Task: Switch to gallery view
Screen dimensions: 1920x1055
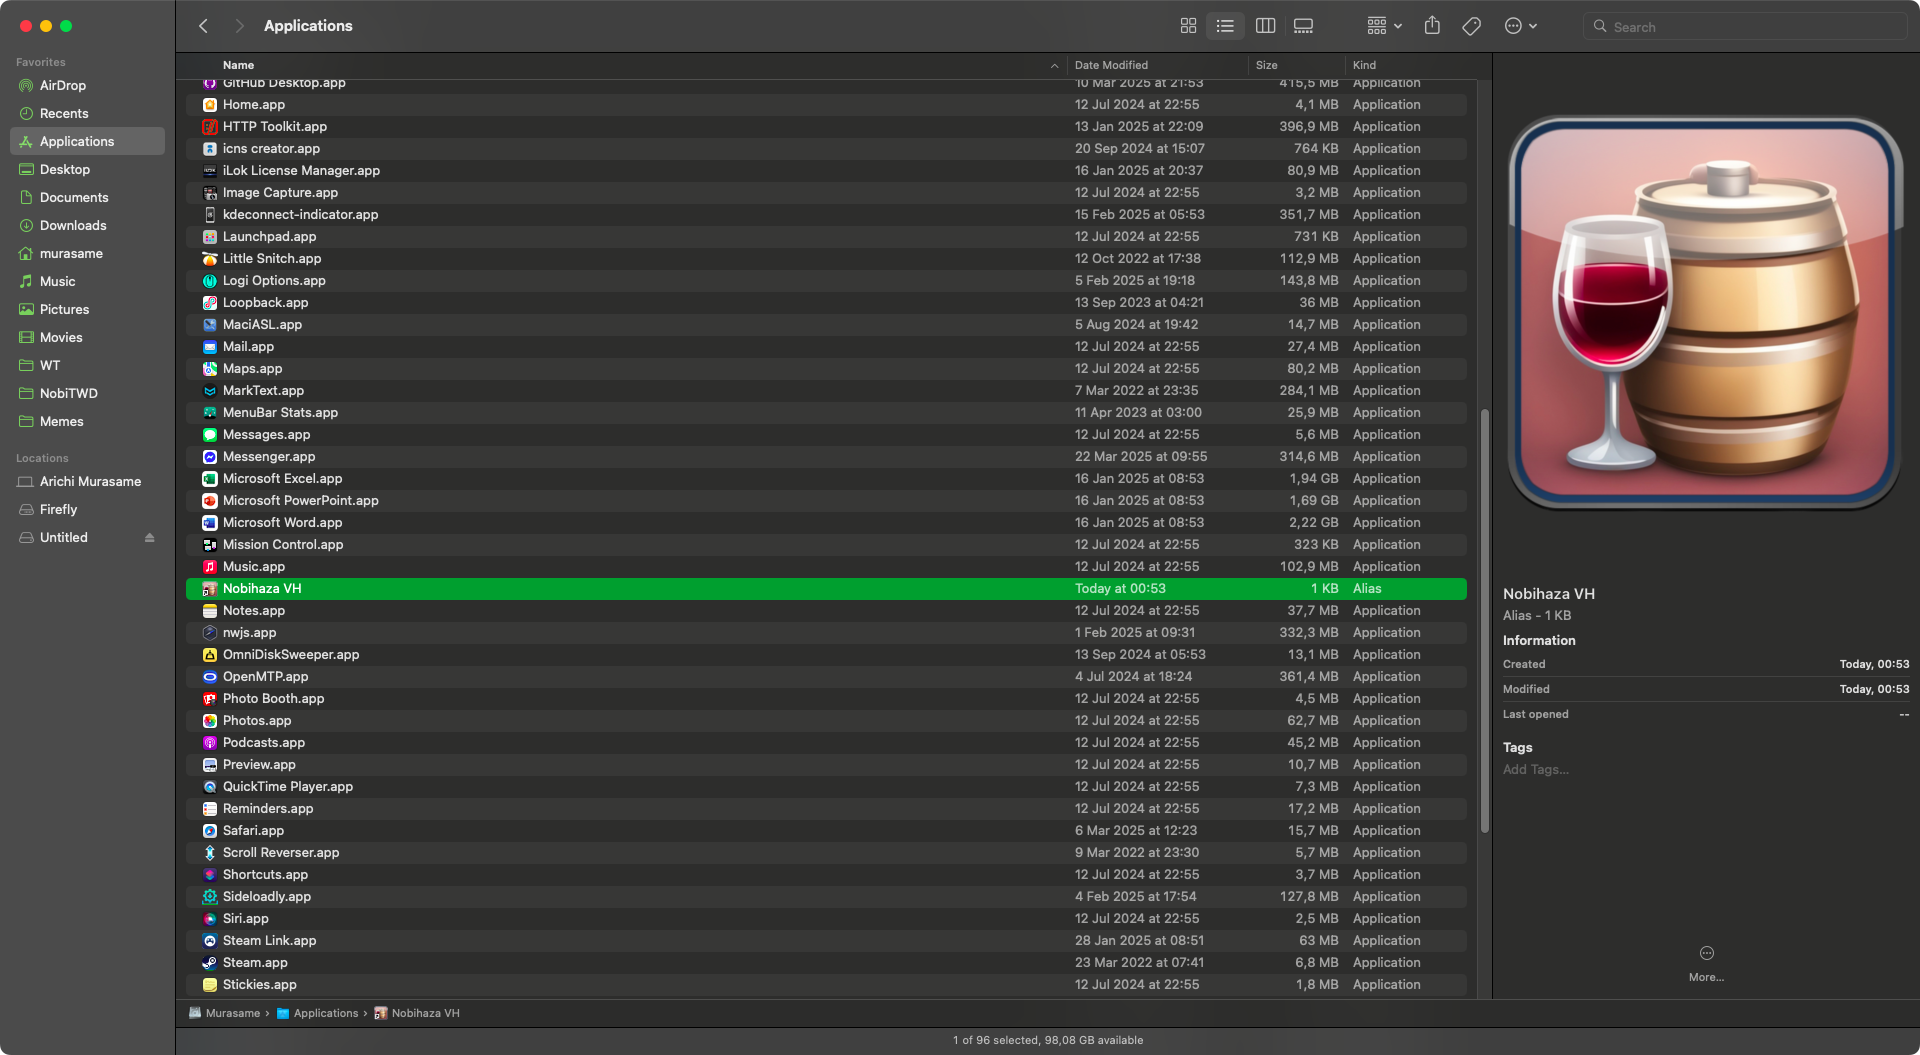Action: [1303, 26]
